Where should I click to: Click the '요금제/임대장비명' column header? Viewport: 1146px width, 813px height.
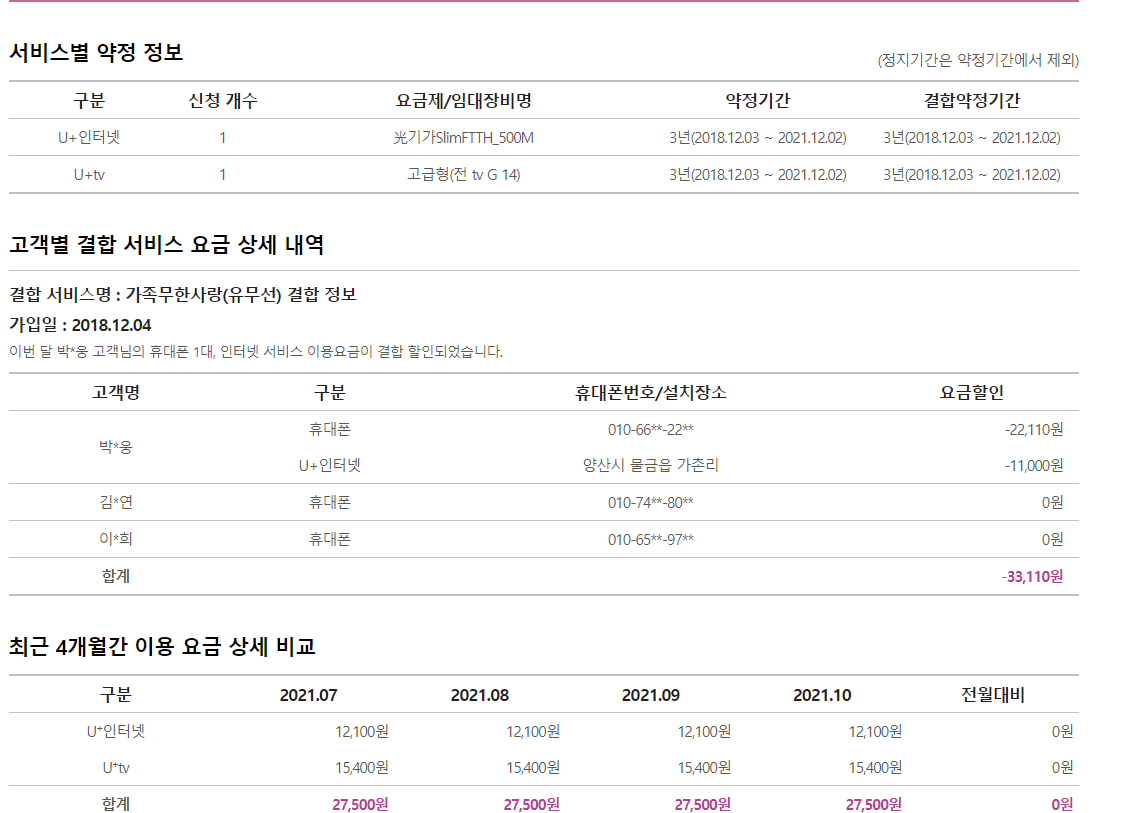pos(463,101)
